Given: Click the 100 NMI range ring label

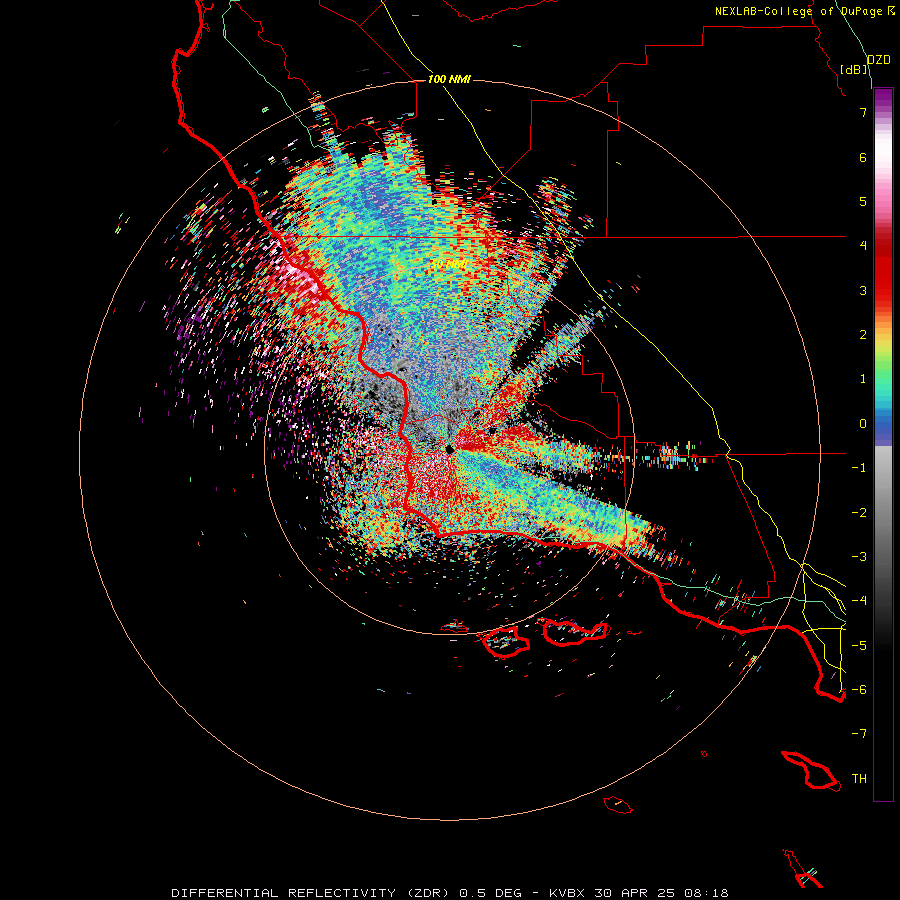Looking at the screenshot, I should 449,79.
